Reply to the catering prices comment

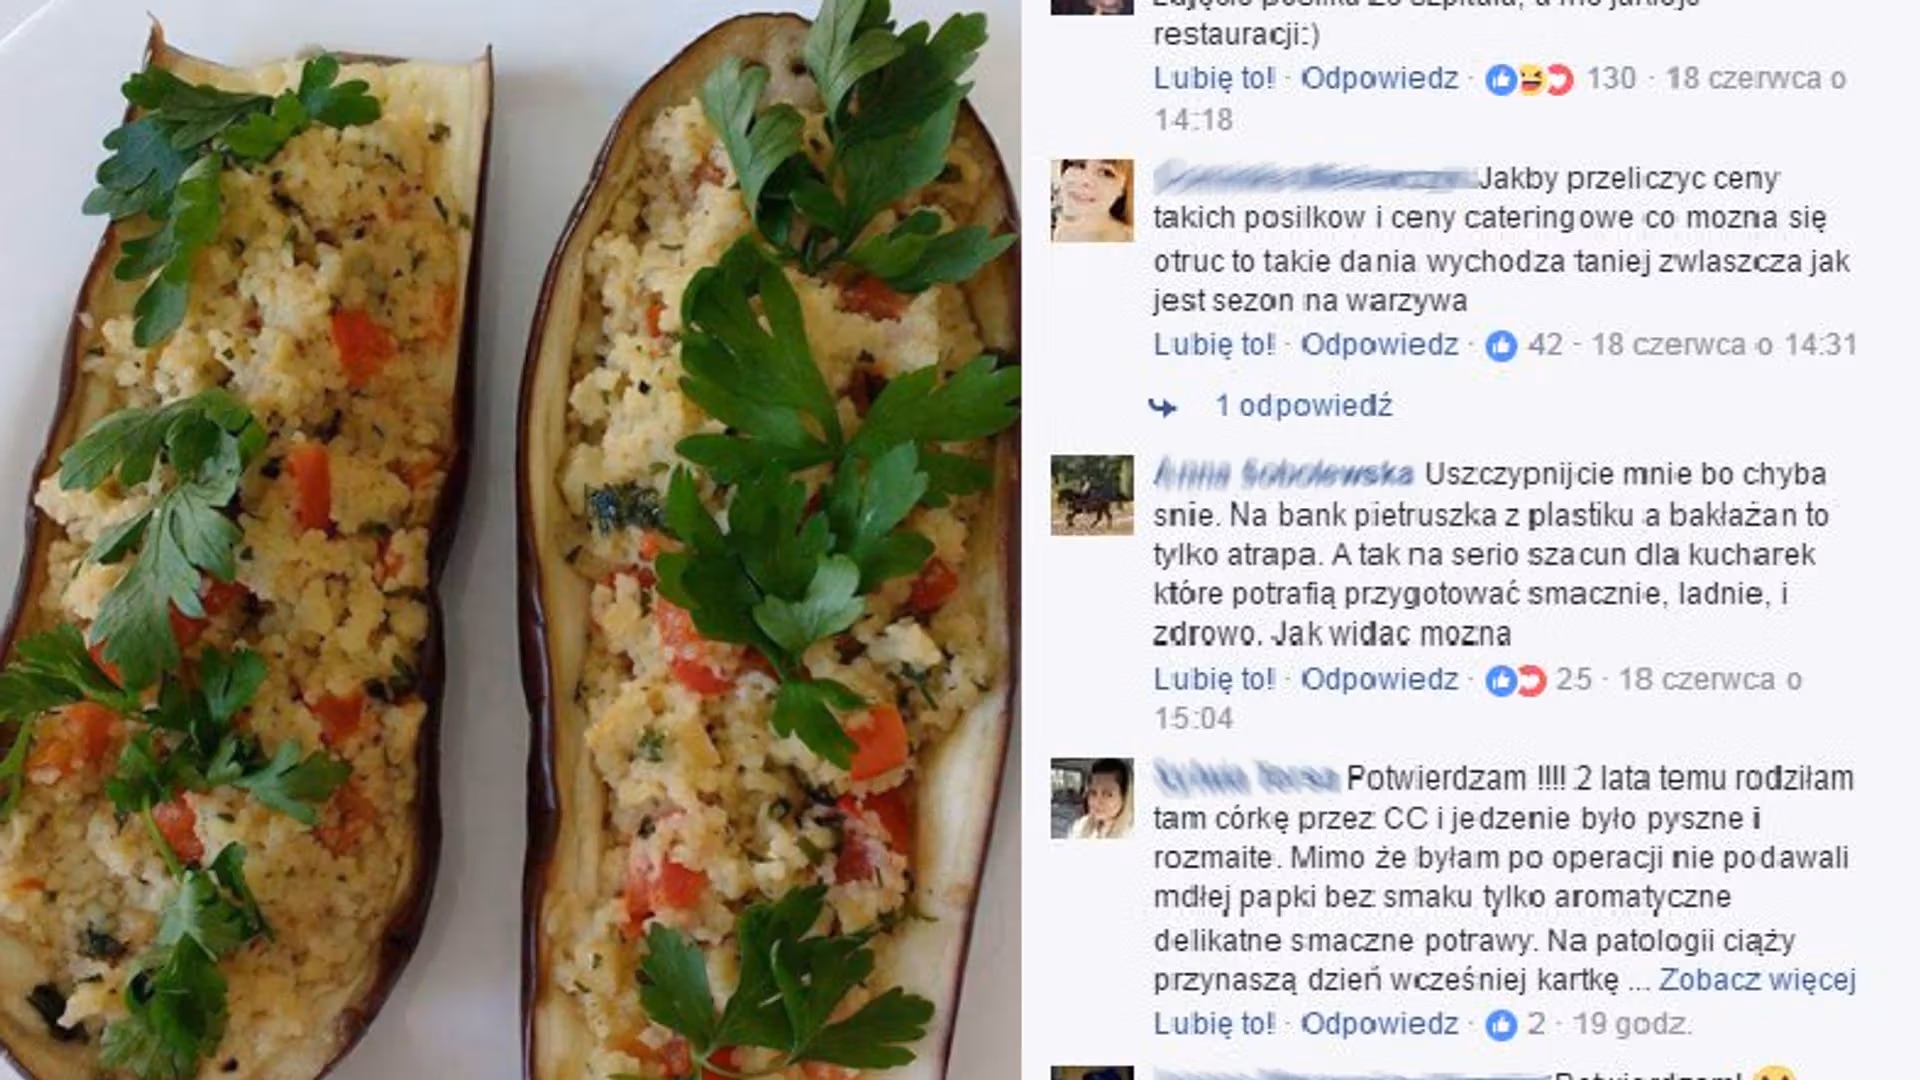click(1379, 345)
